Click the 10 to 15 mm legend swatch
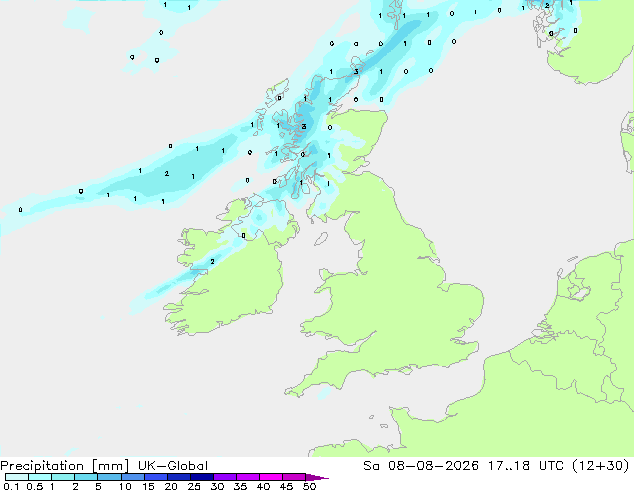 click(x=133, y=477)
